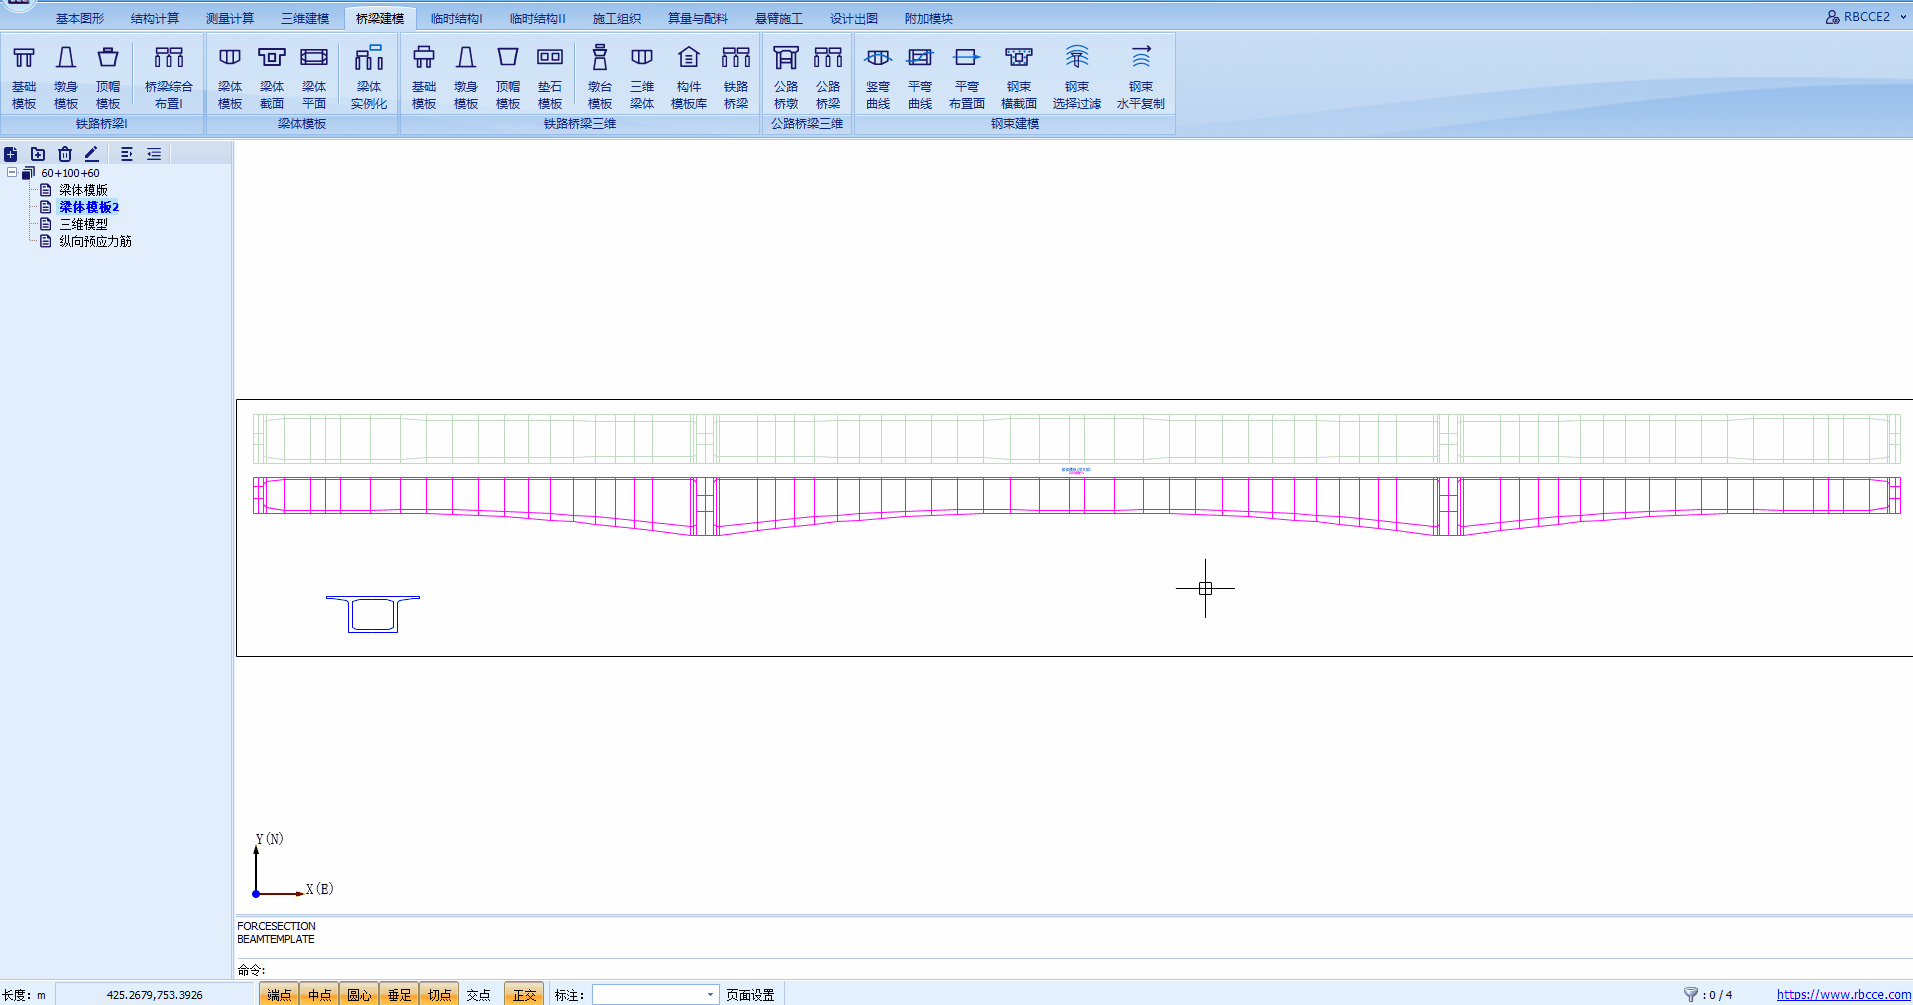This screenshot has width=1913, height=1005.
Task: Open the www.rbcce.com hyperlink
Action: tap(1843, 994)
